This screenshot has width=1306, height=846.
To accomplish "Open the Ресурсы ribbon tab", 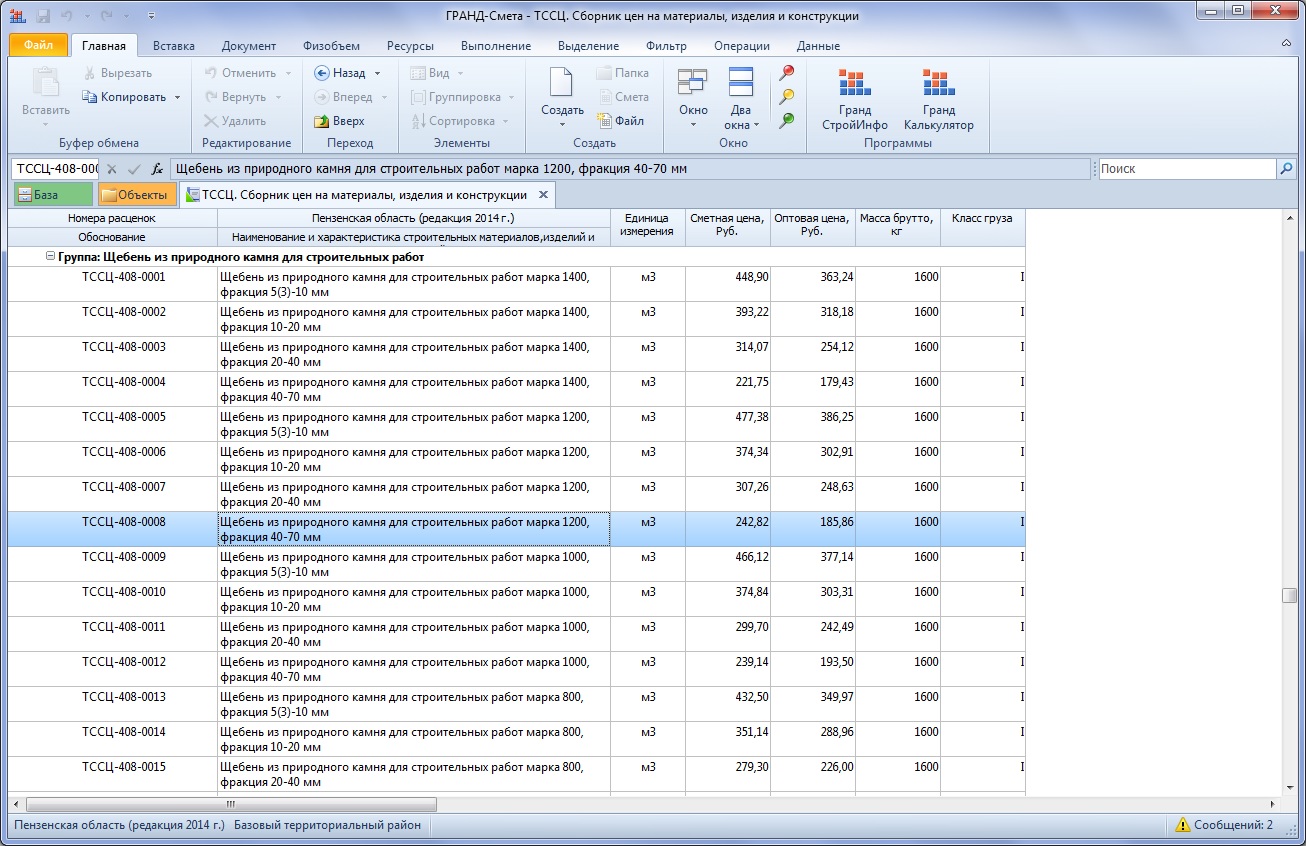I will [x=410, y=46].
